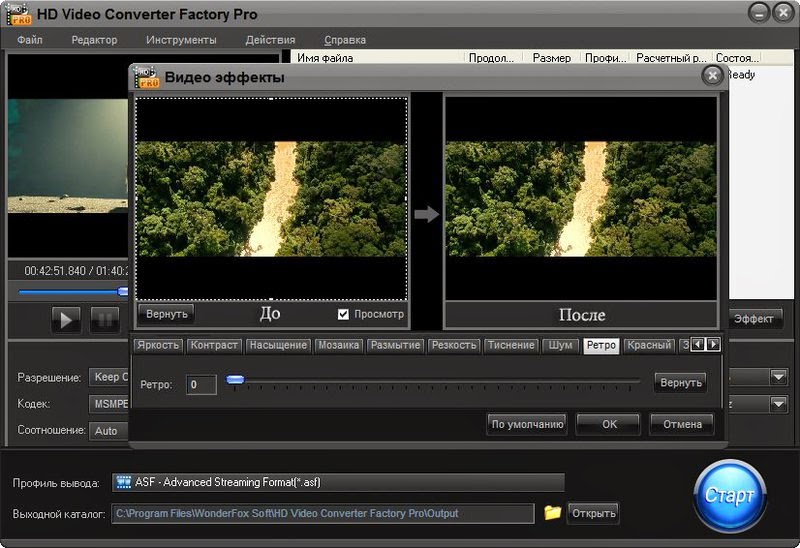This screenshot has height=548, width=800.
Task: Open the Редактор menu
Action: [x=94, y=40]
